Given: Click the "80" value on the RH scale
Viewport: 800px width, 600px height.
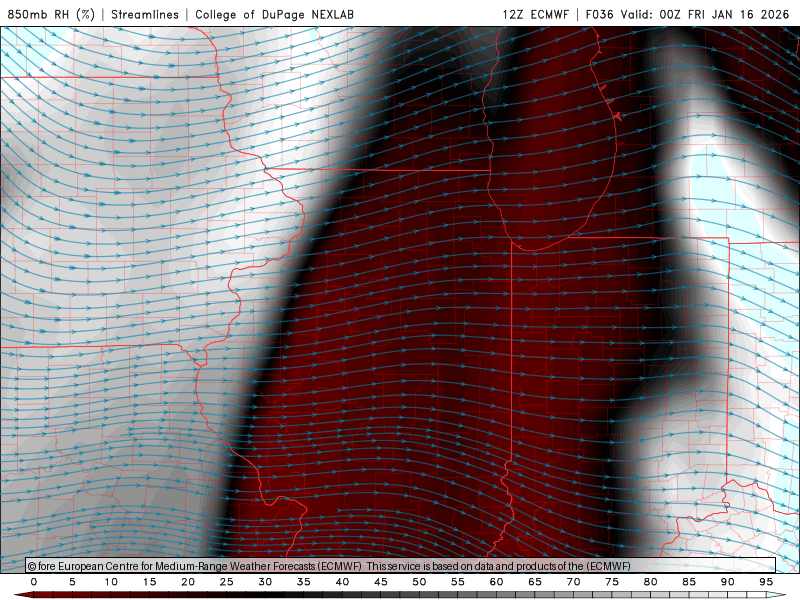Looking at the screenshot, I should [651, 582].
